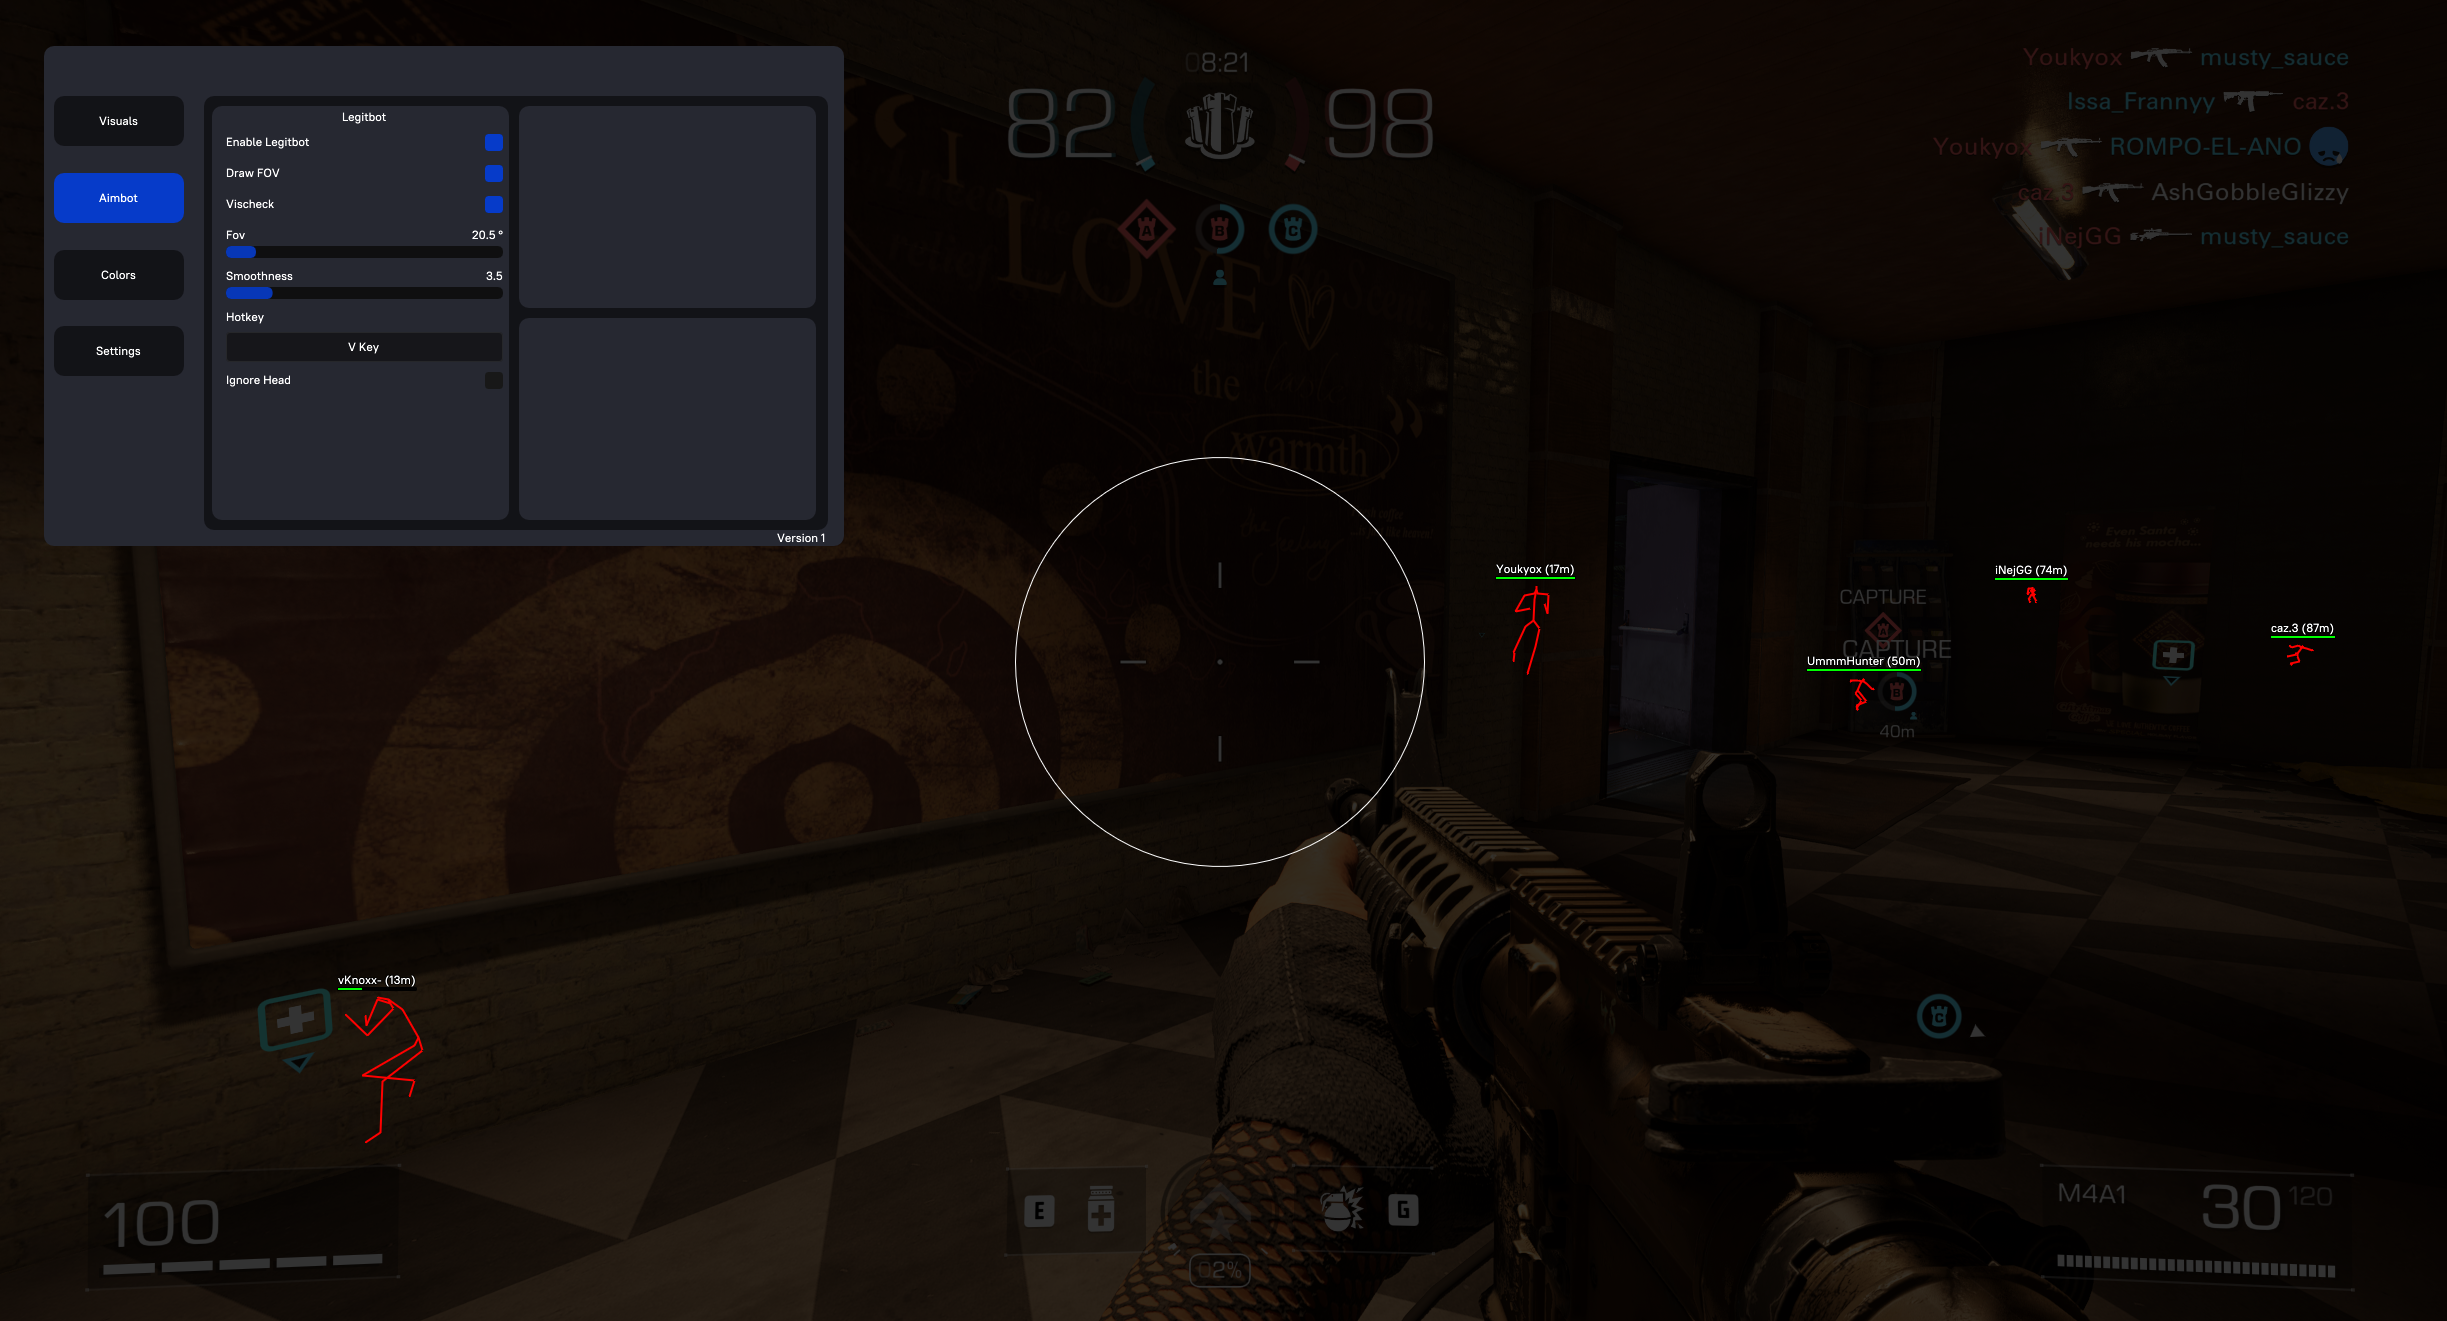Image resolution: width=2447 pixels, height=1321 pixels.
Task: Select the Aimbot panel button
Action: pos(119,197)
